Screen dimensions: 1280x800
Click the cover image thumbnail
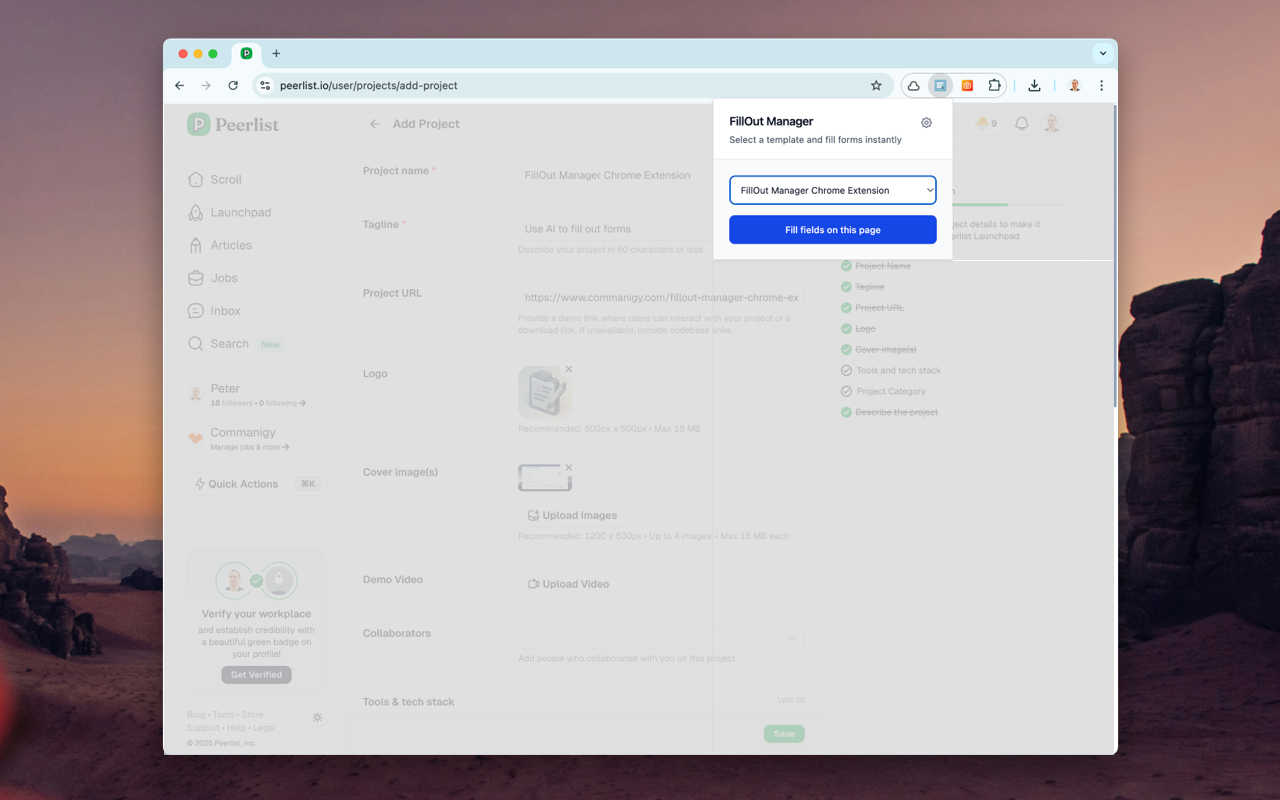coord(545,478)
